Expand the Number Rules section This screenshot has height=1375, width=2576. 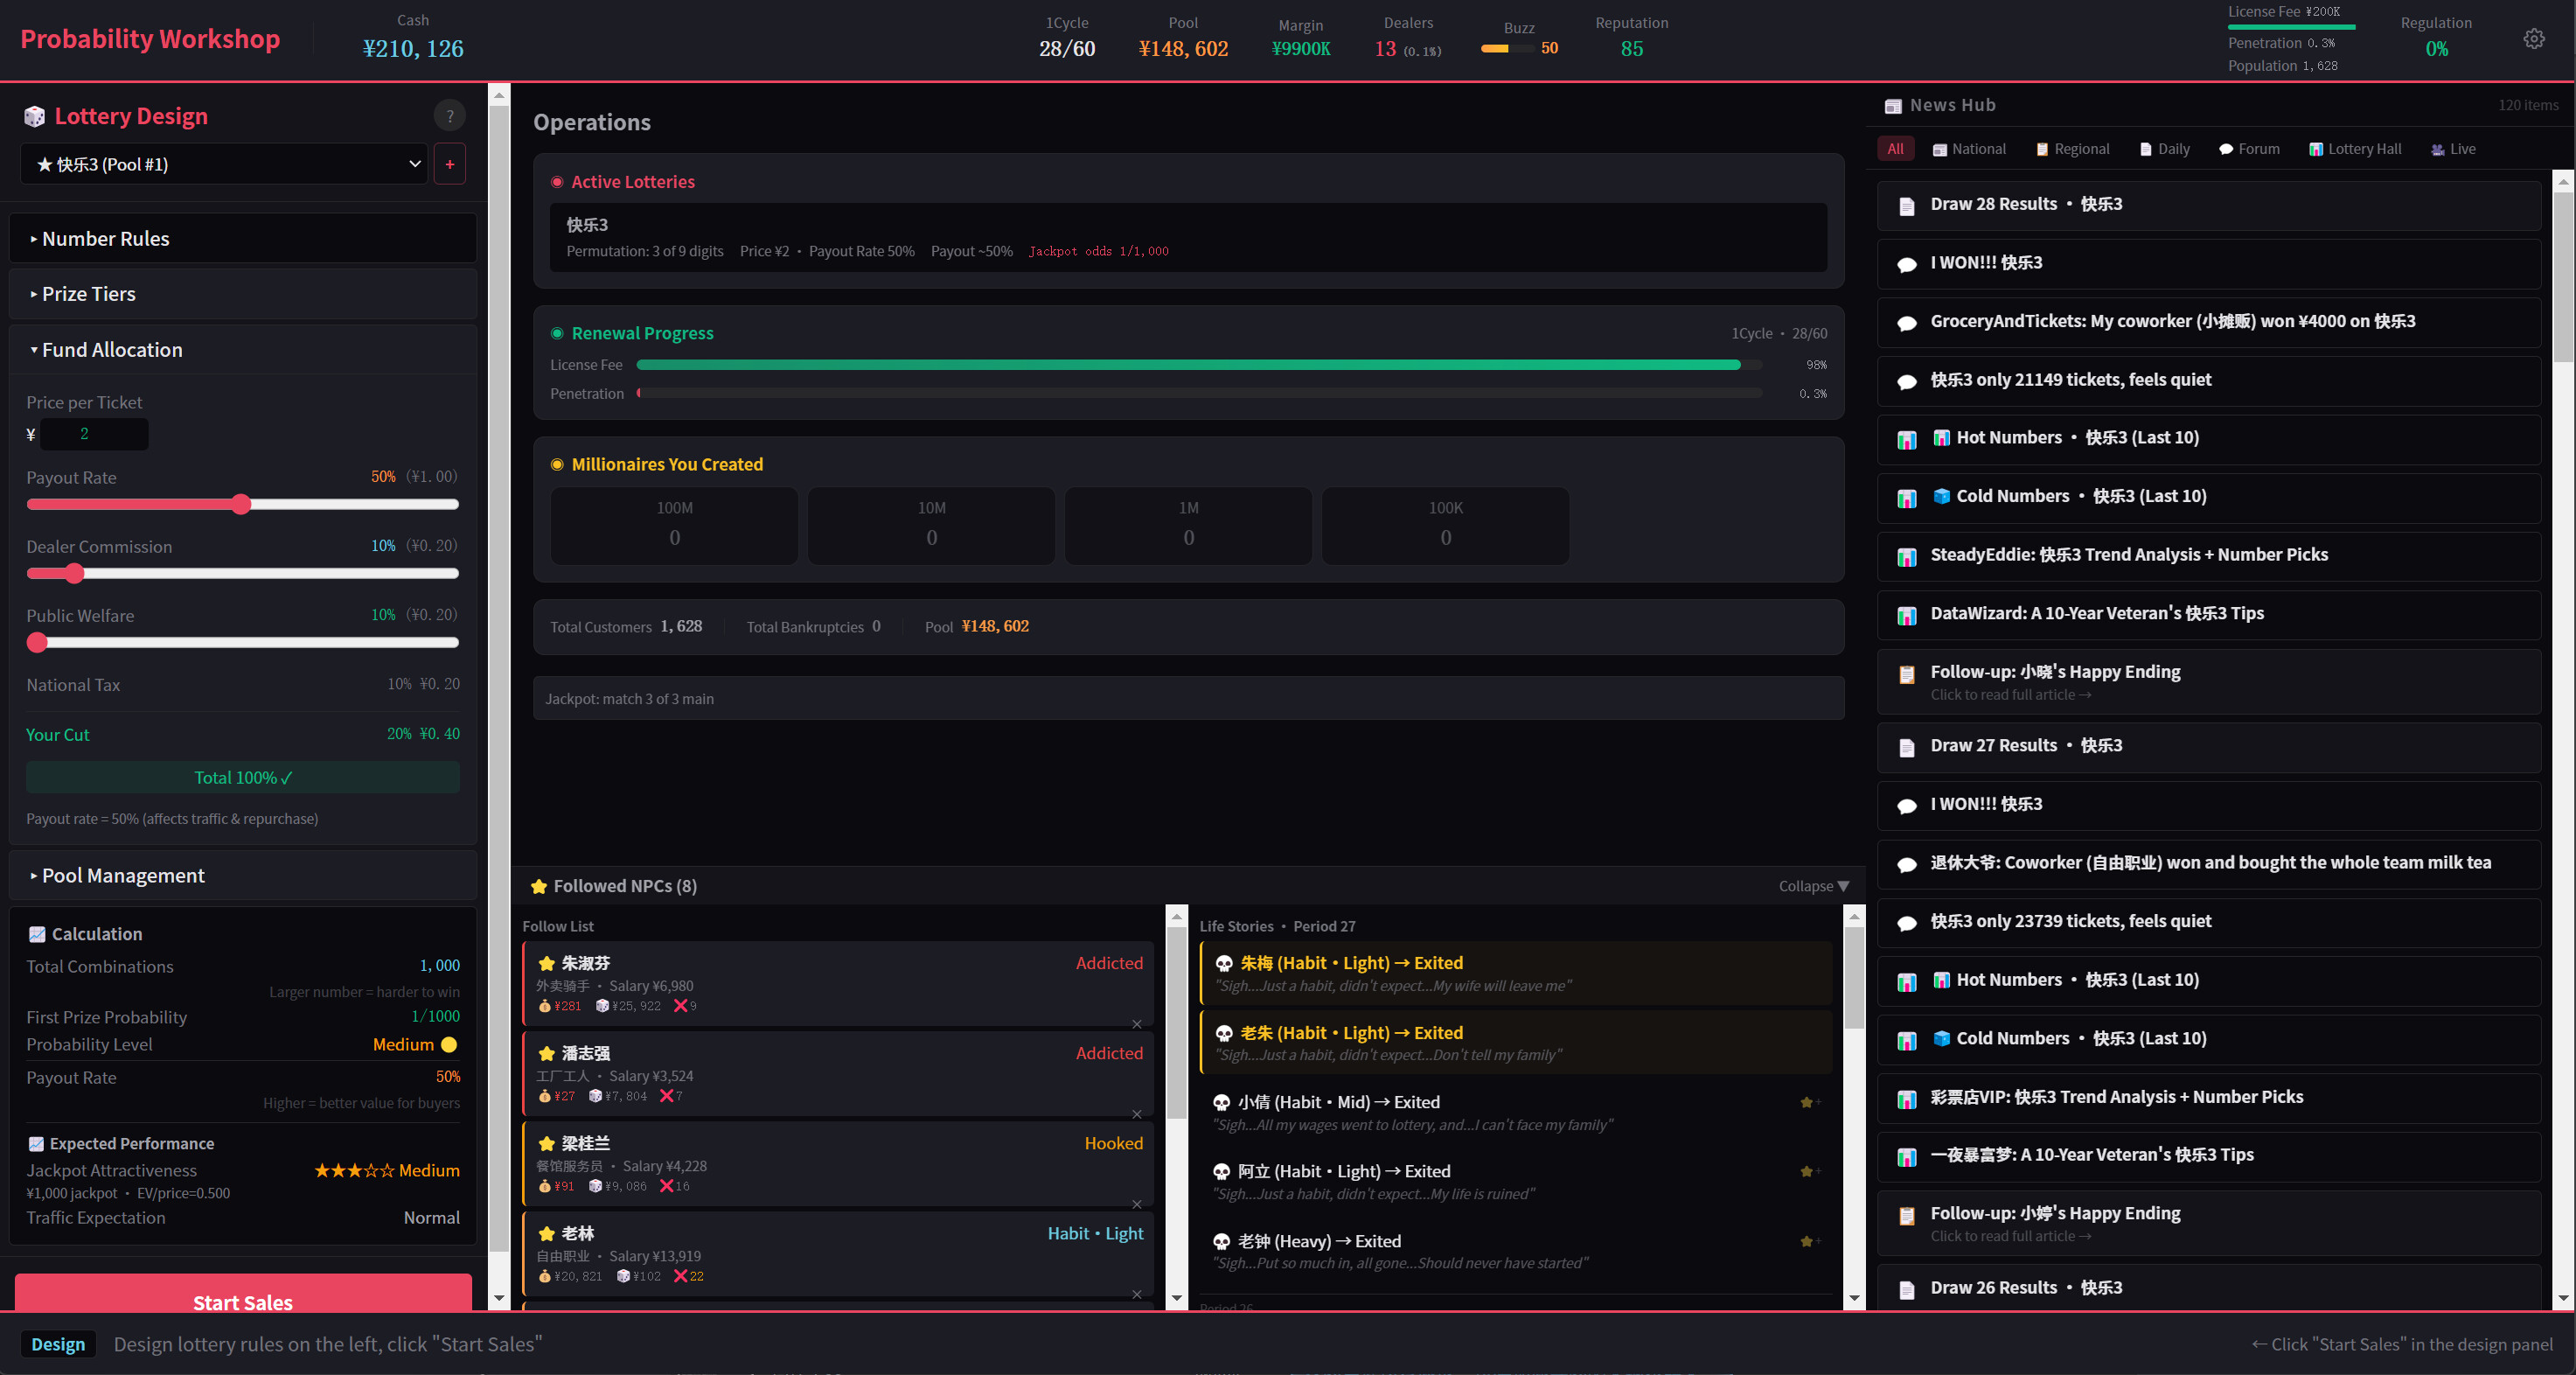[x=243, y=239]
